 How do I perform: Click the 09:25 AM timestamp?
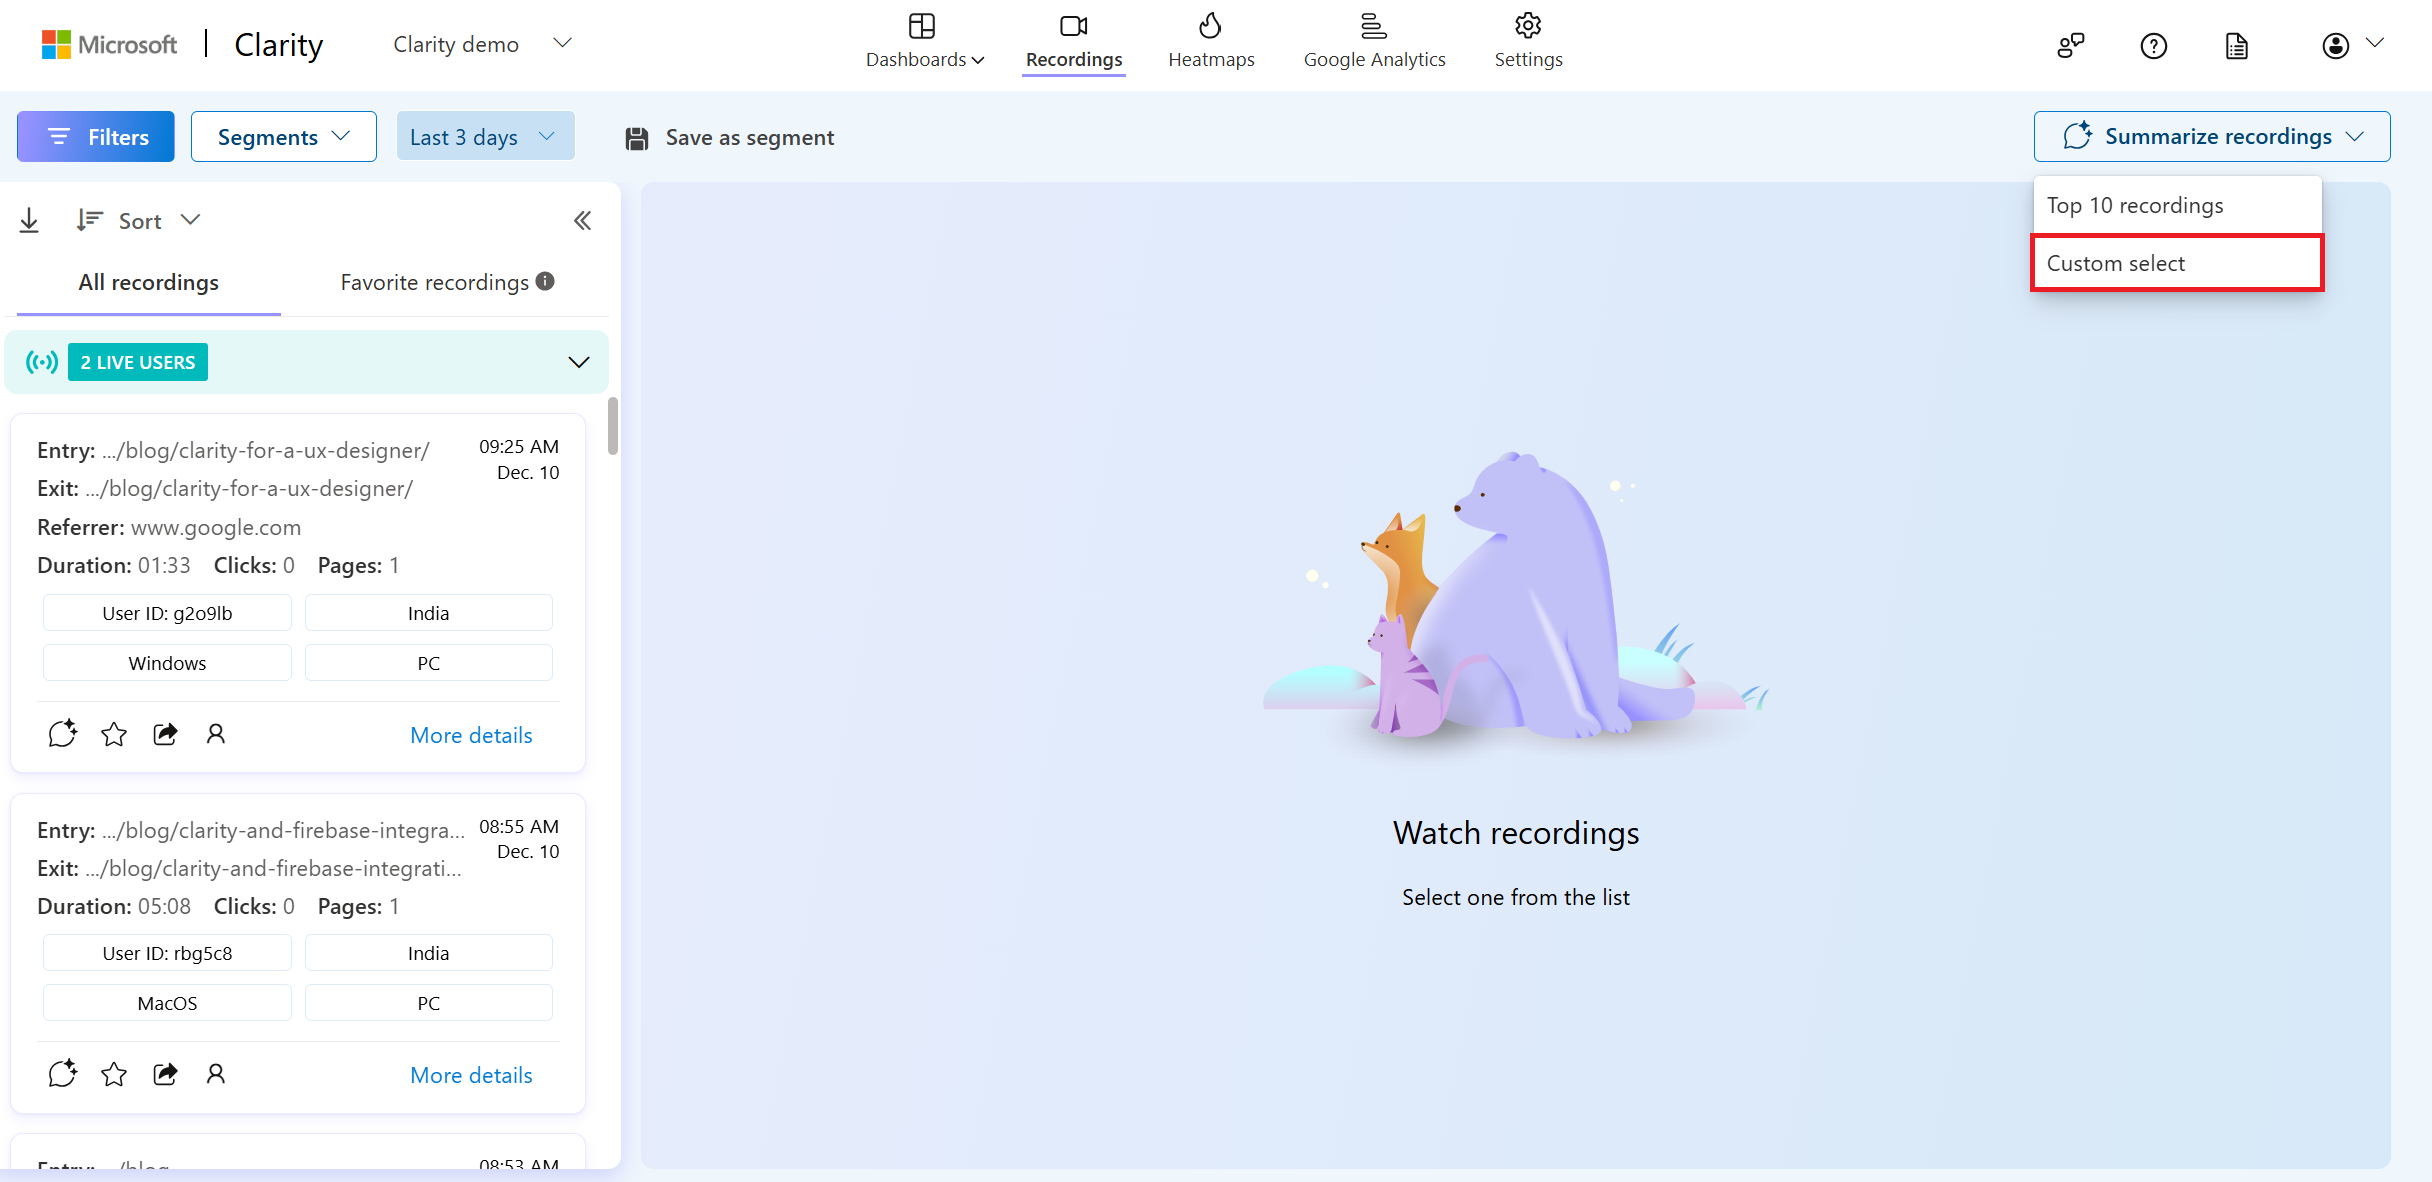(x=519, y=446)
